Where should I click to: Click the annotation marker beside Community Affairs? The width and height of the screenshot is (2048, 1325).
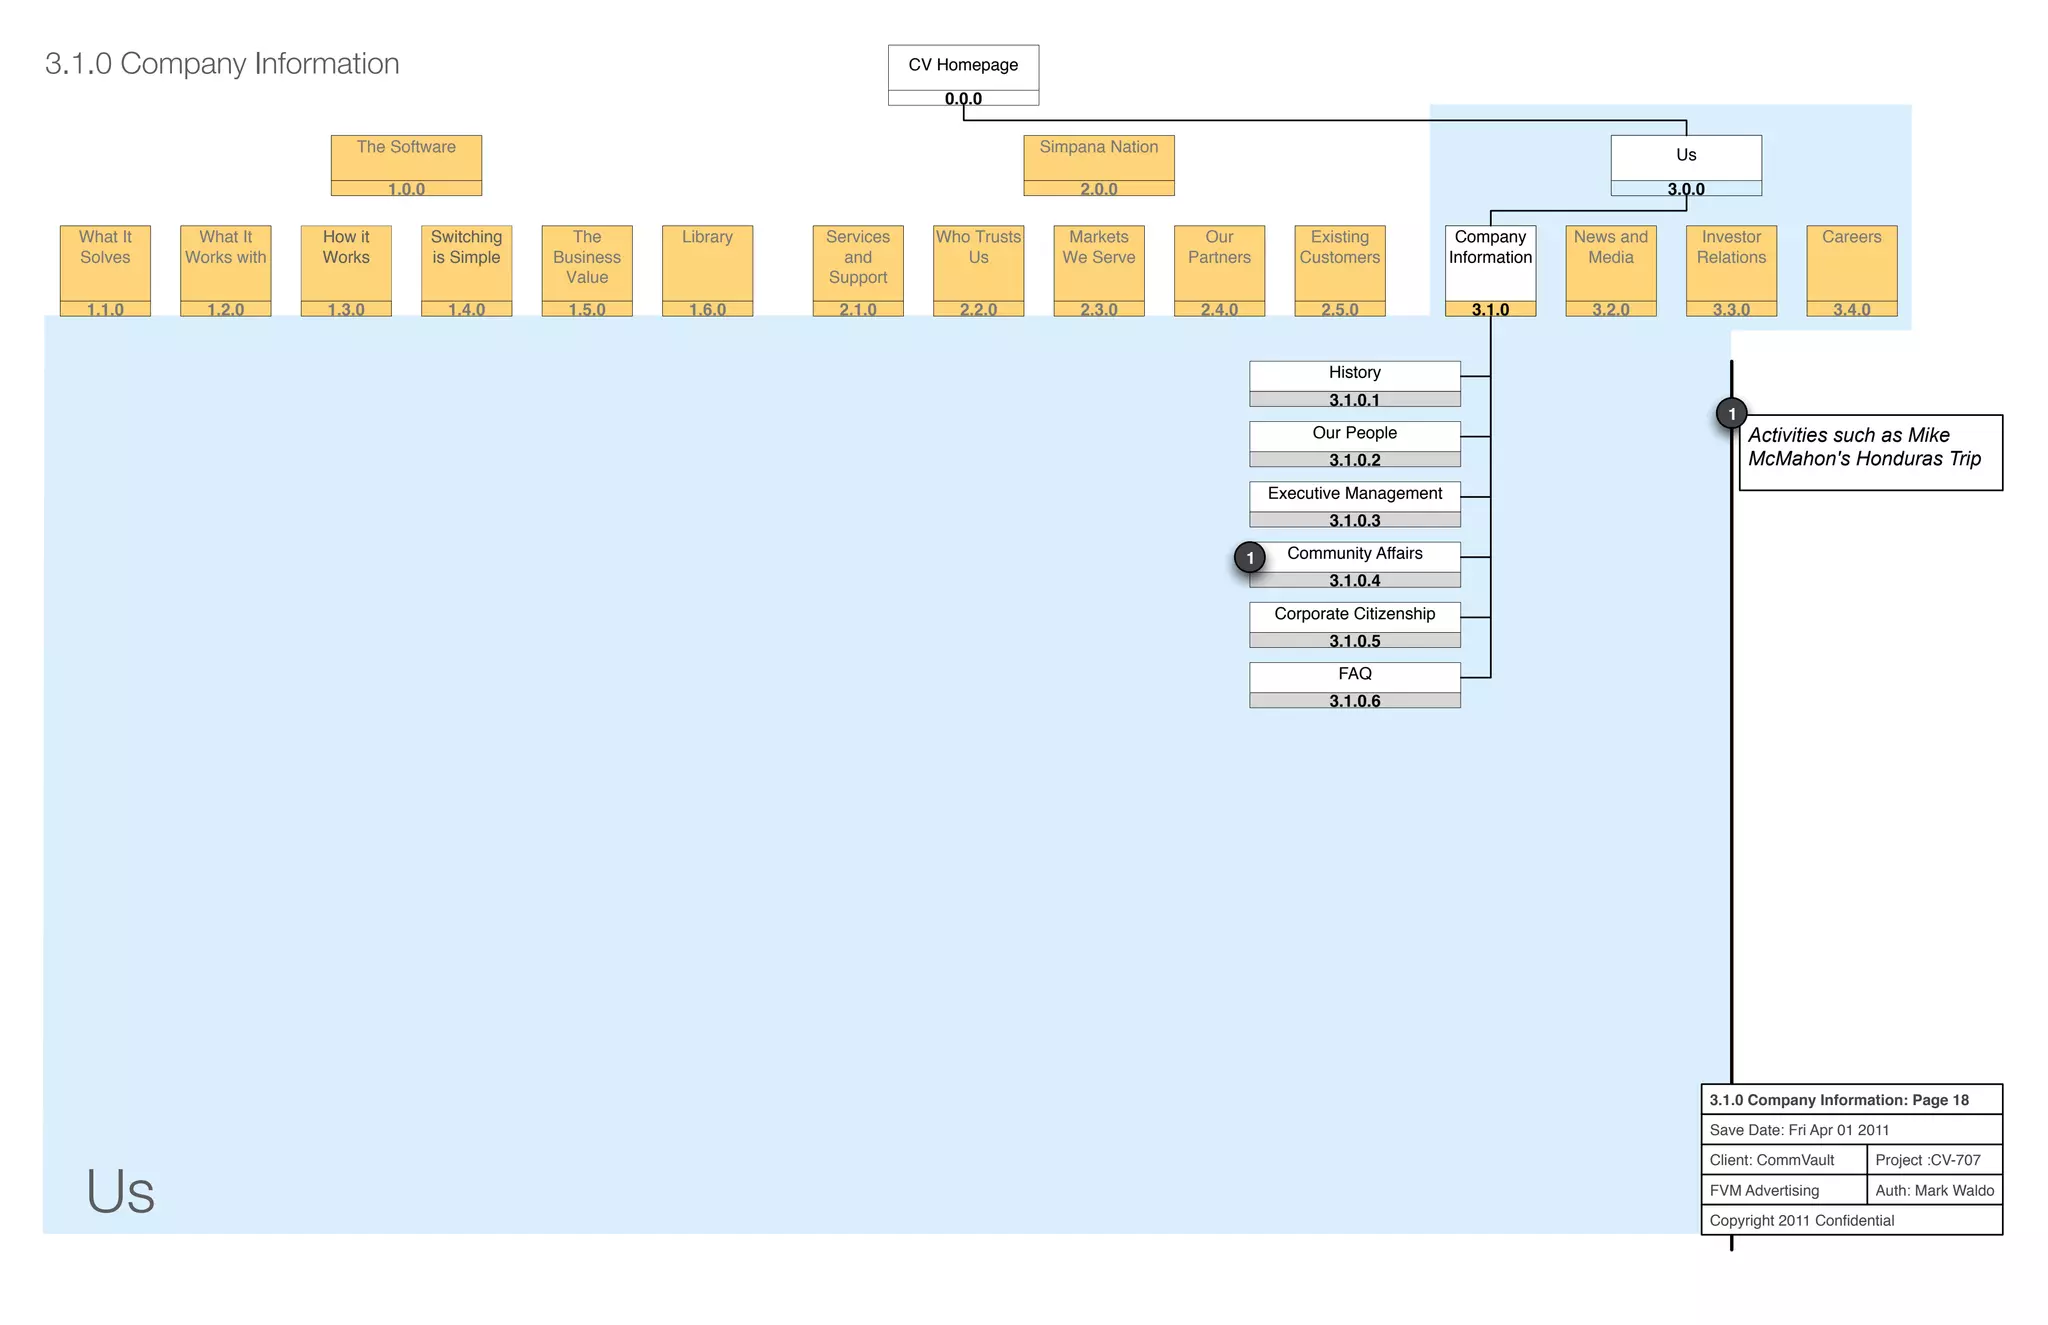(1249, 558)
